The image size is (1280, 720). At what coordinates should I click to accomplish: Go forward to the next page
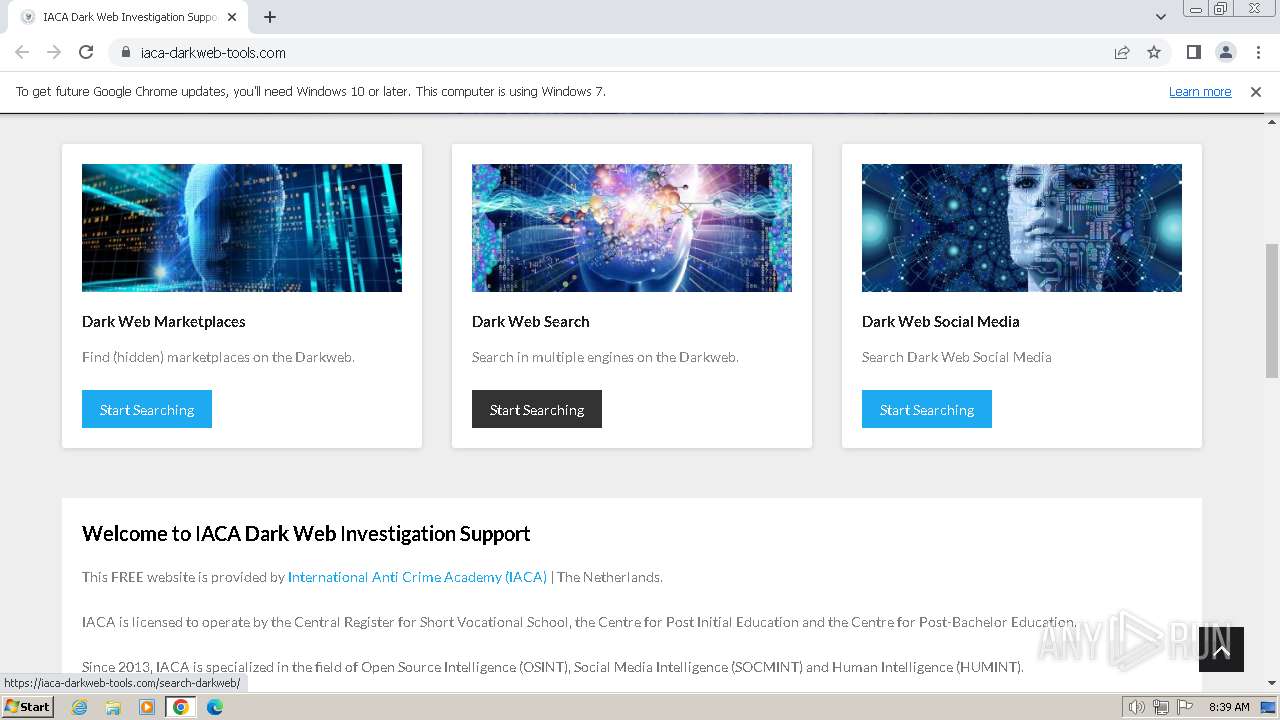coord(54,52)
